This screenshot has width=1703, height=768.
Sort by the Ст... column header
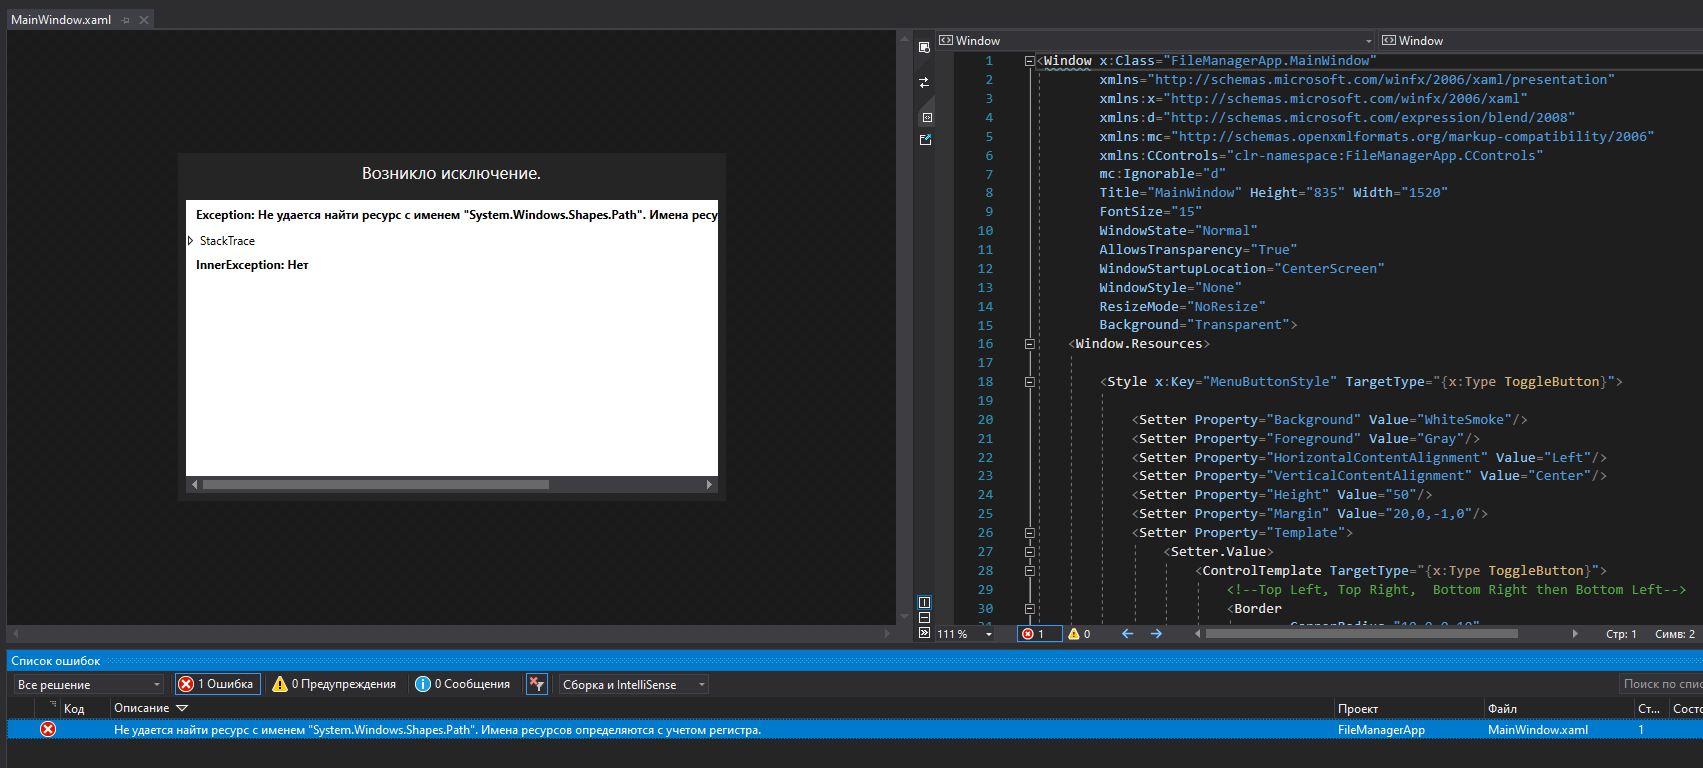point(1649,709)
